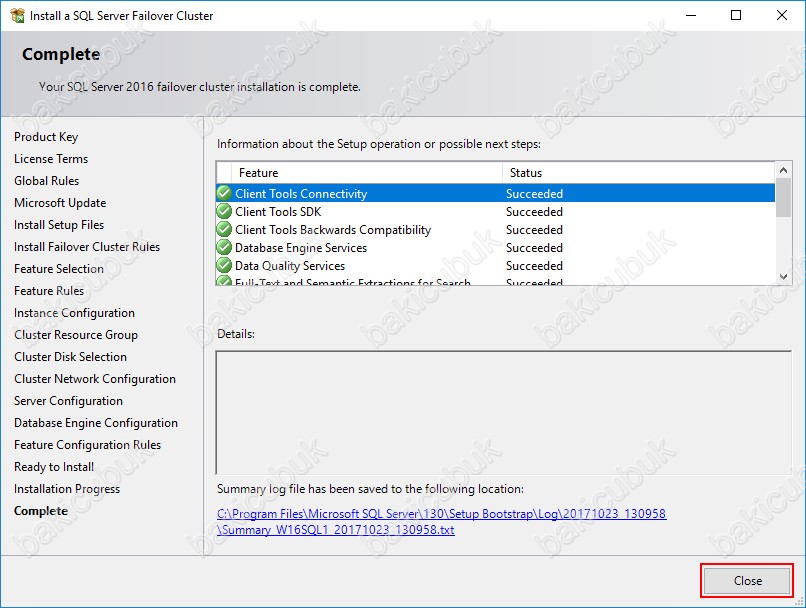
Task: Click the Feature column header
Action: pos(367,173)
